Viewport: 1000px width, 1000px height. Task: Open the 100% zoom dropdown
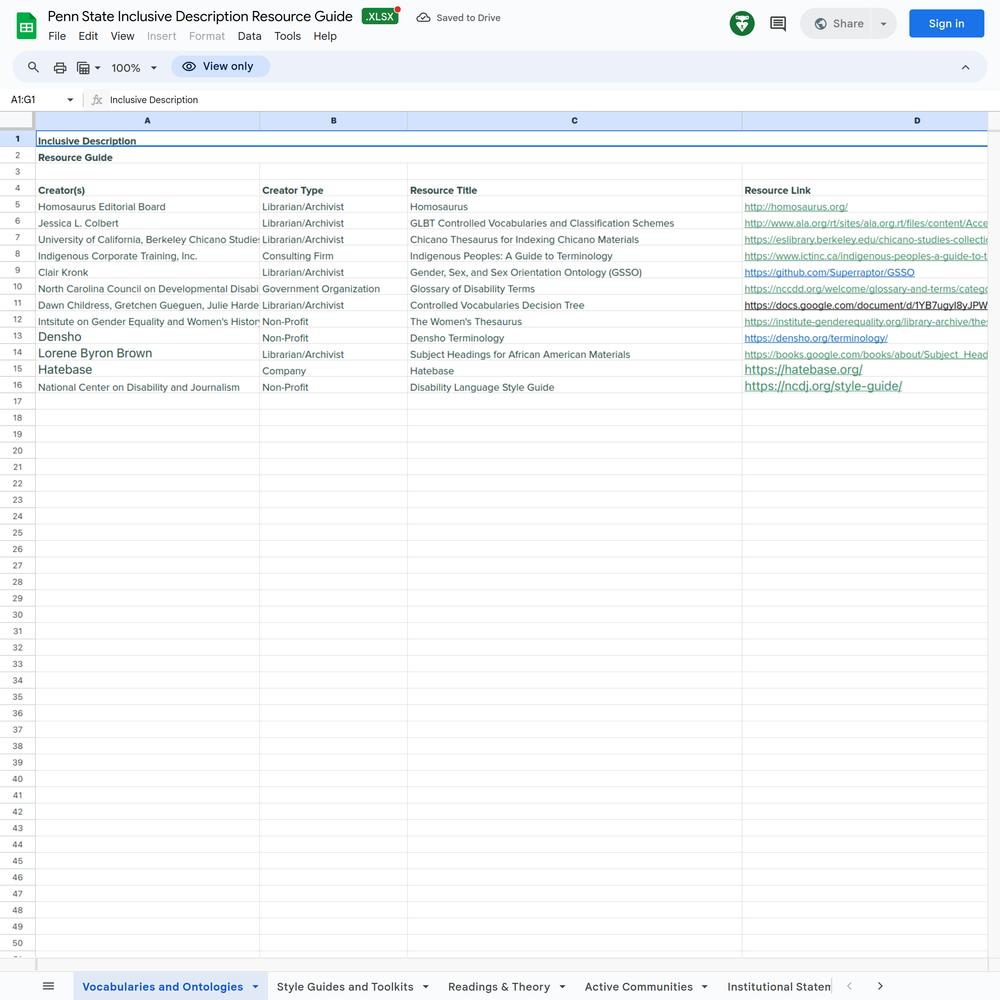click(x=134, y=68)
